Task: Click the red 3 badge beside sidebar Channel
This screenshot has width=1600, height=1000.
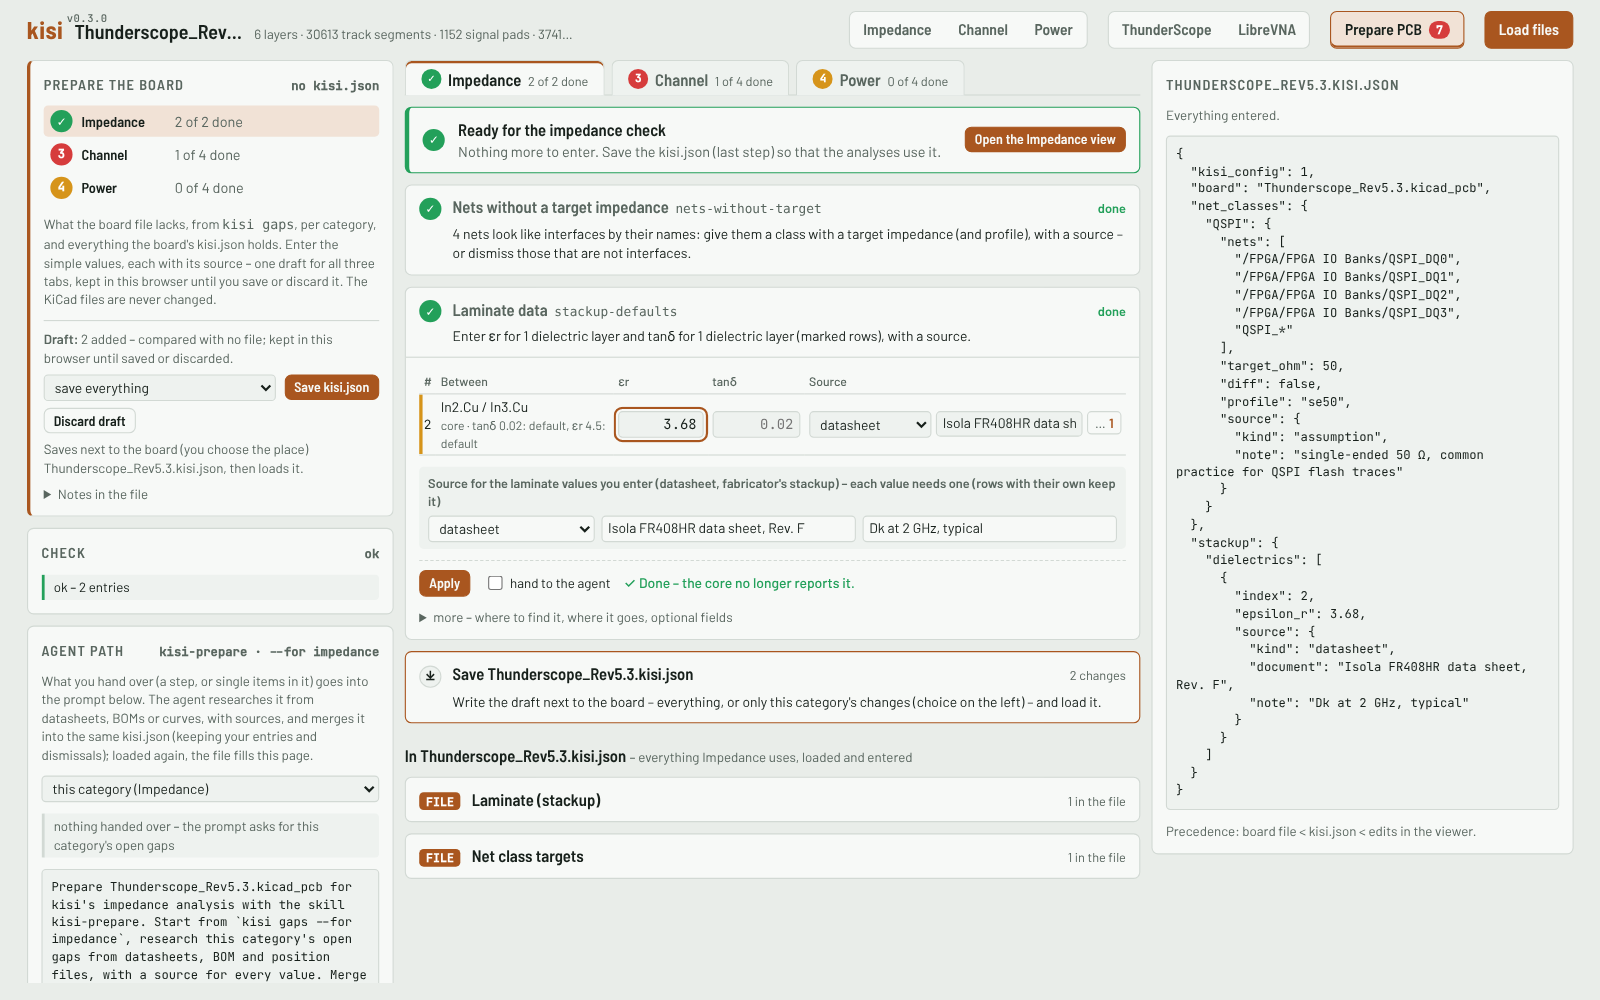Action: pos(61,154)
